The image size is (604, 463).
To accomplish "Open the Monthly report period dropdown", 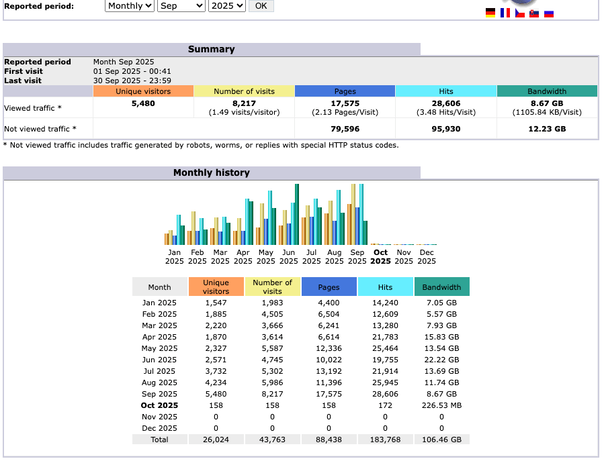I will (x=129, y=6).
